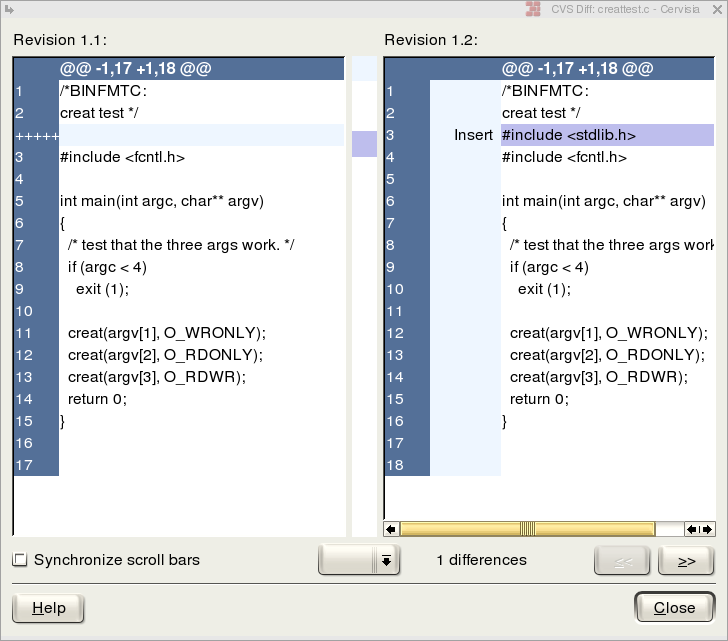Image resolution: width=728 pixels, height=641 pixels.
Task: Click 'creat test */' line in Revision 1.2
Action: pos(541,113)
